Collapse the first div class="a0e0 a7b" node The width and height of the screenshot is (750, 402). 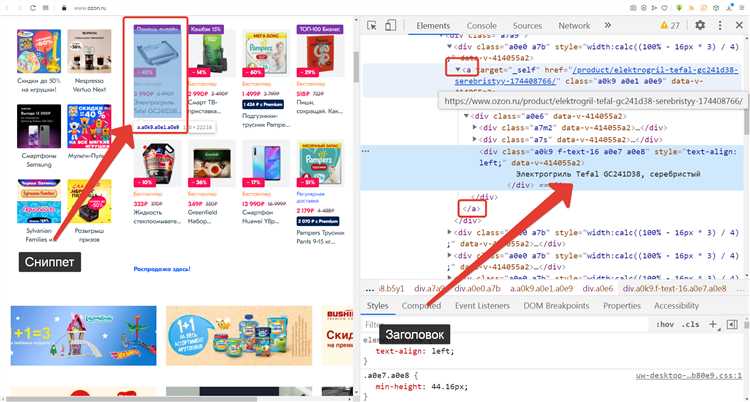(450, 46)
